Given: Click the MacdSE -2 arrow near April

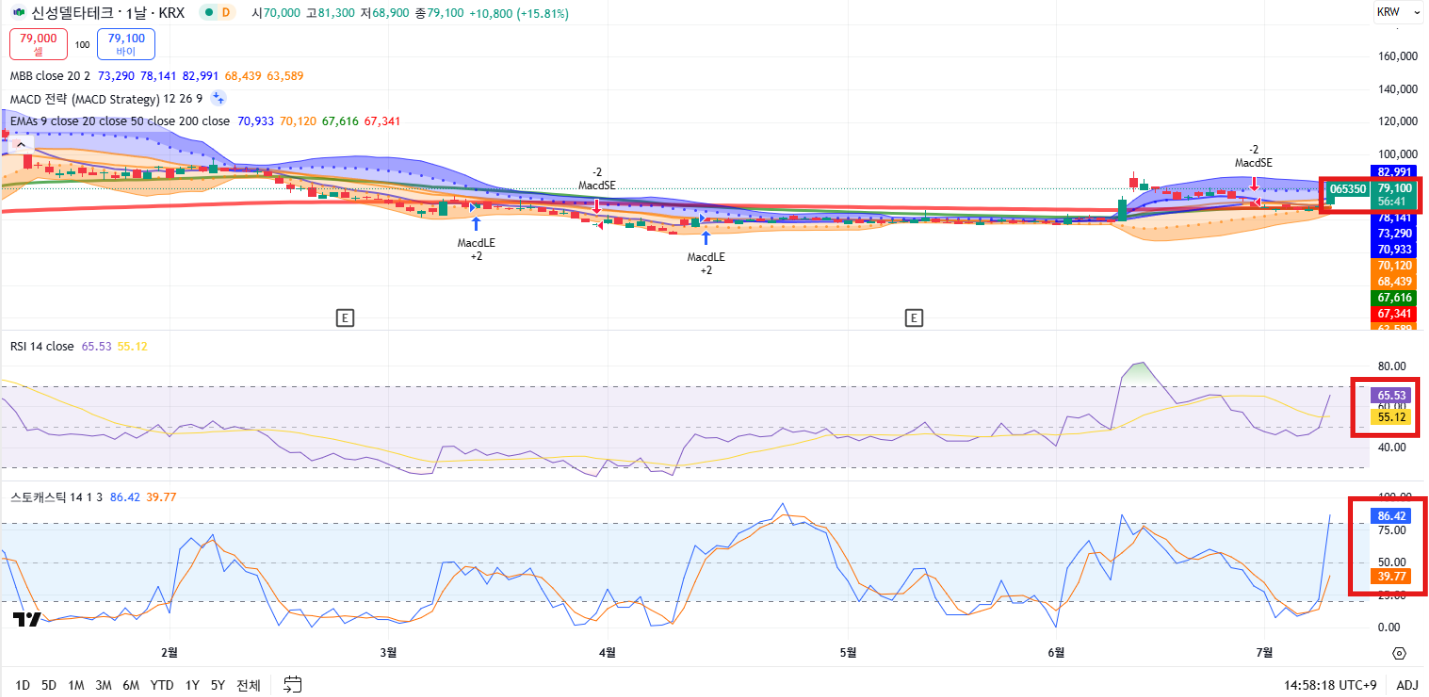Looking at the screenshot, I should click(x=596, y=205).
